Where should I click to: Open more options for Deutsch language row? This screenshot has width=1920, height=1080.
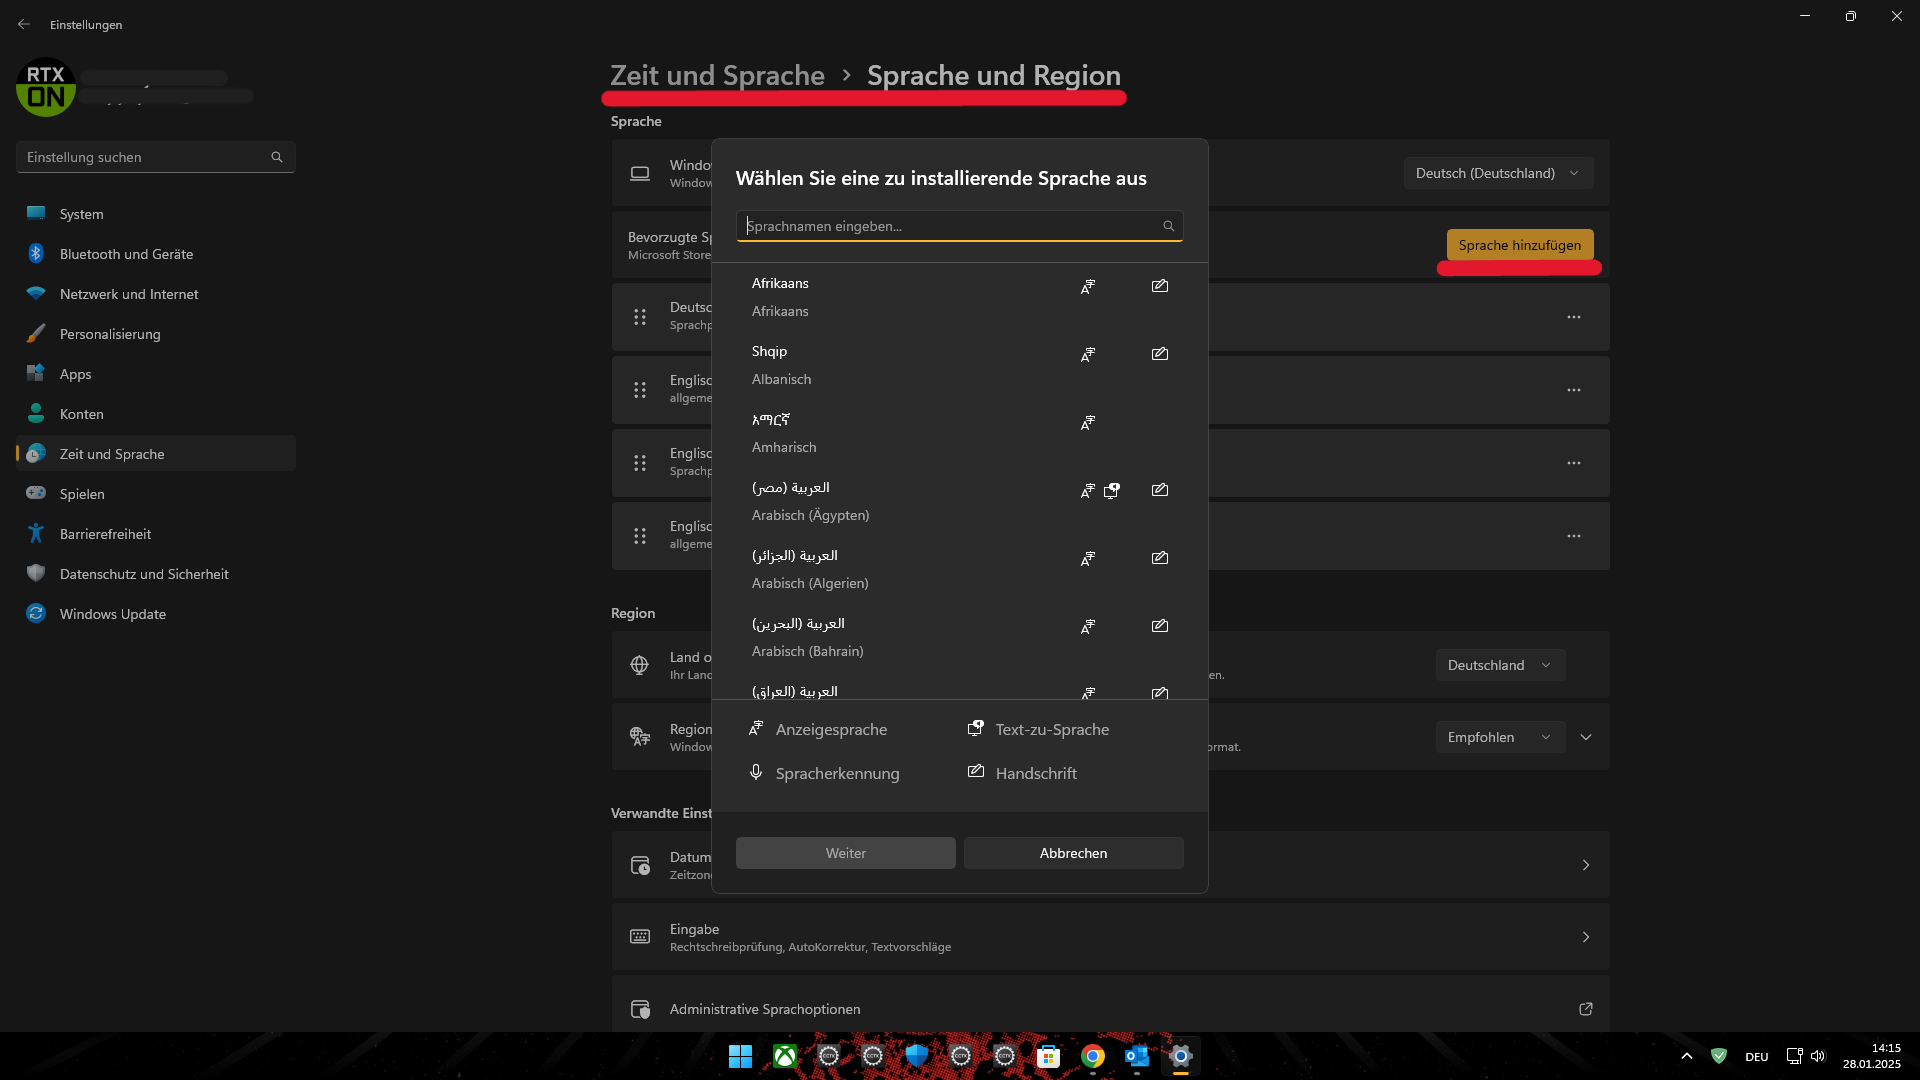1574,317
